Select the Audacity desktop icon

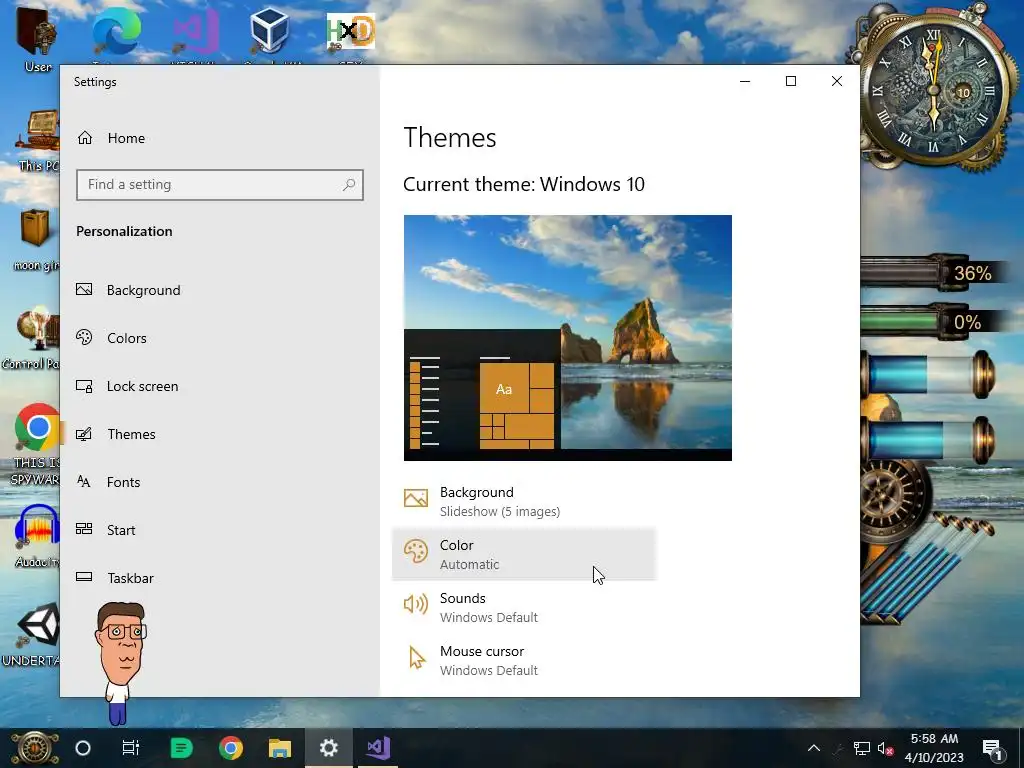(37, 537)
